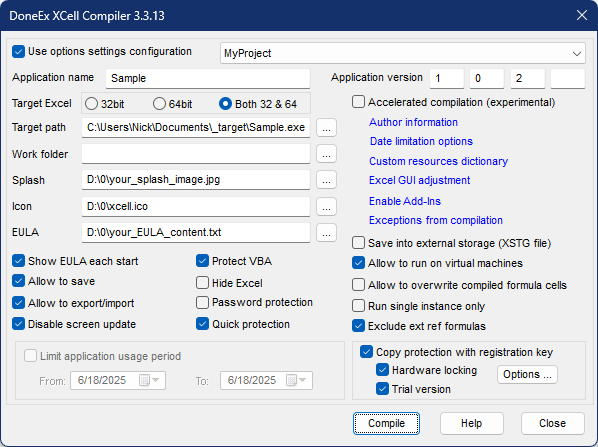Enable Hide Excel checkbox

[203, 283]
